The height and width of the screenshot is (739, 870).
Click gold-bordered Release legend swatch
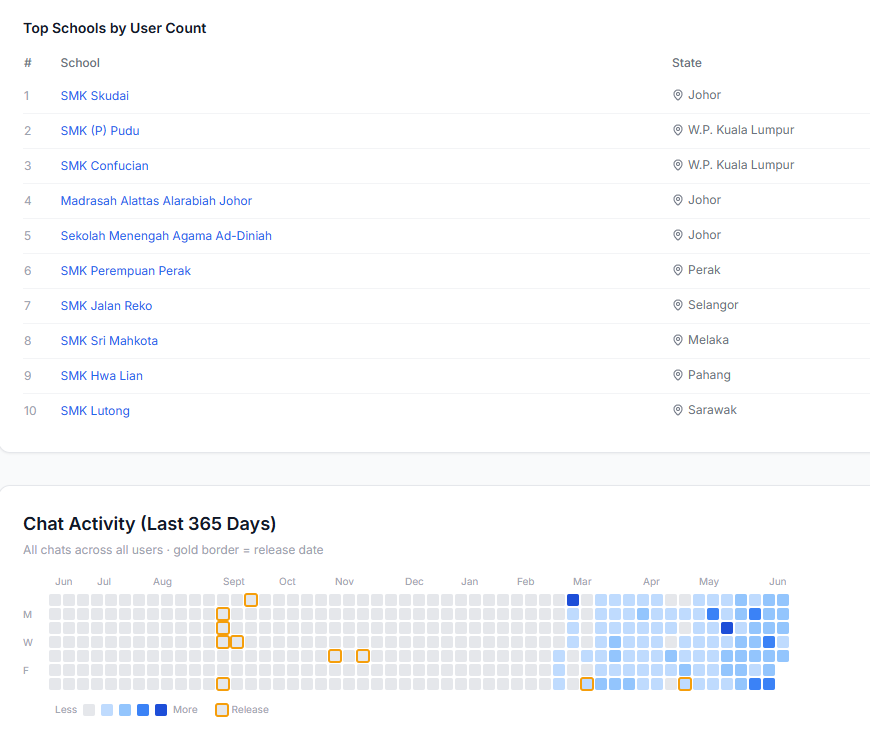[222, 710]
